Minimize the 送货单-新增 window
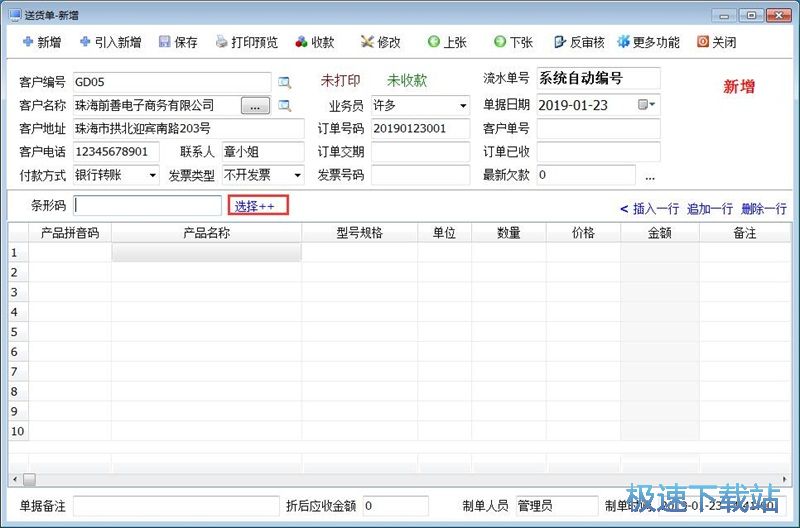Screen dimensions: 800x528 724,15
